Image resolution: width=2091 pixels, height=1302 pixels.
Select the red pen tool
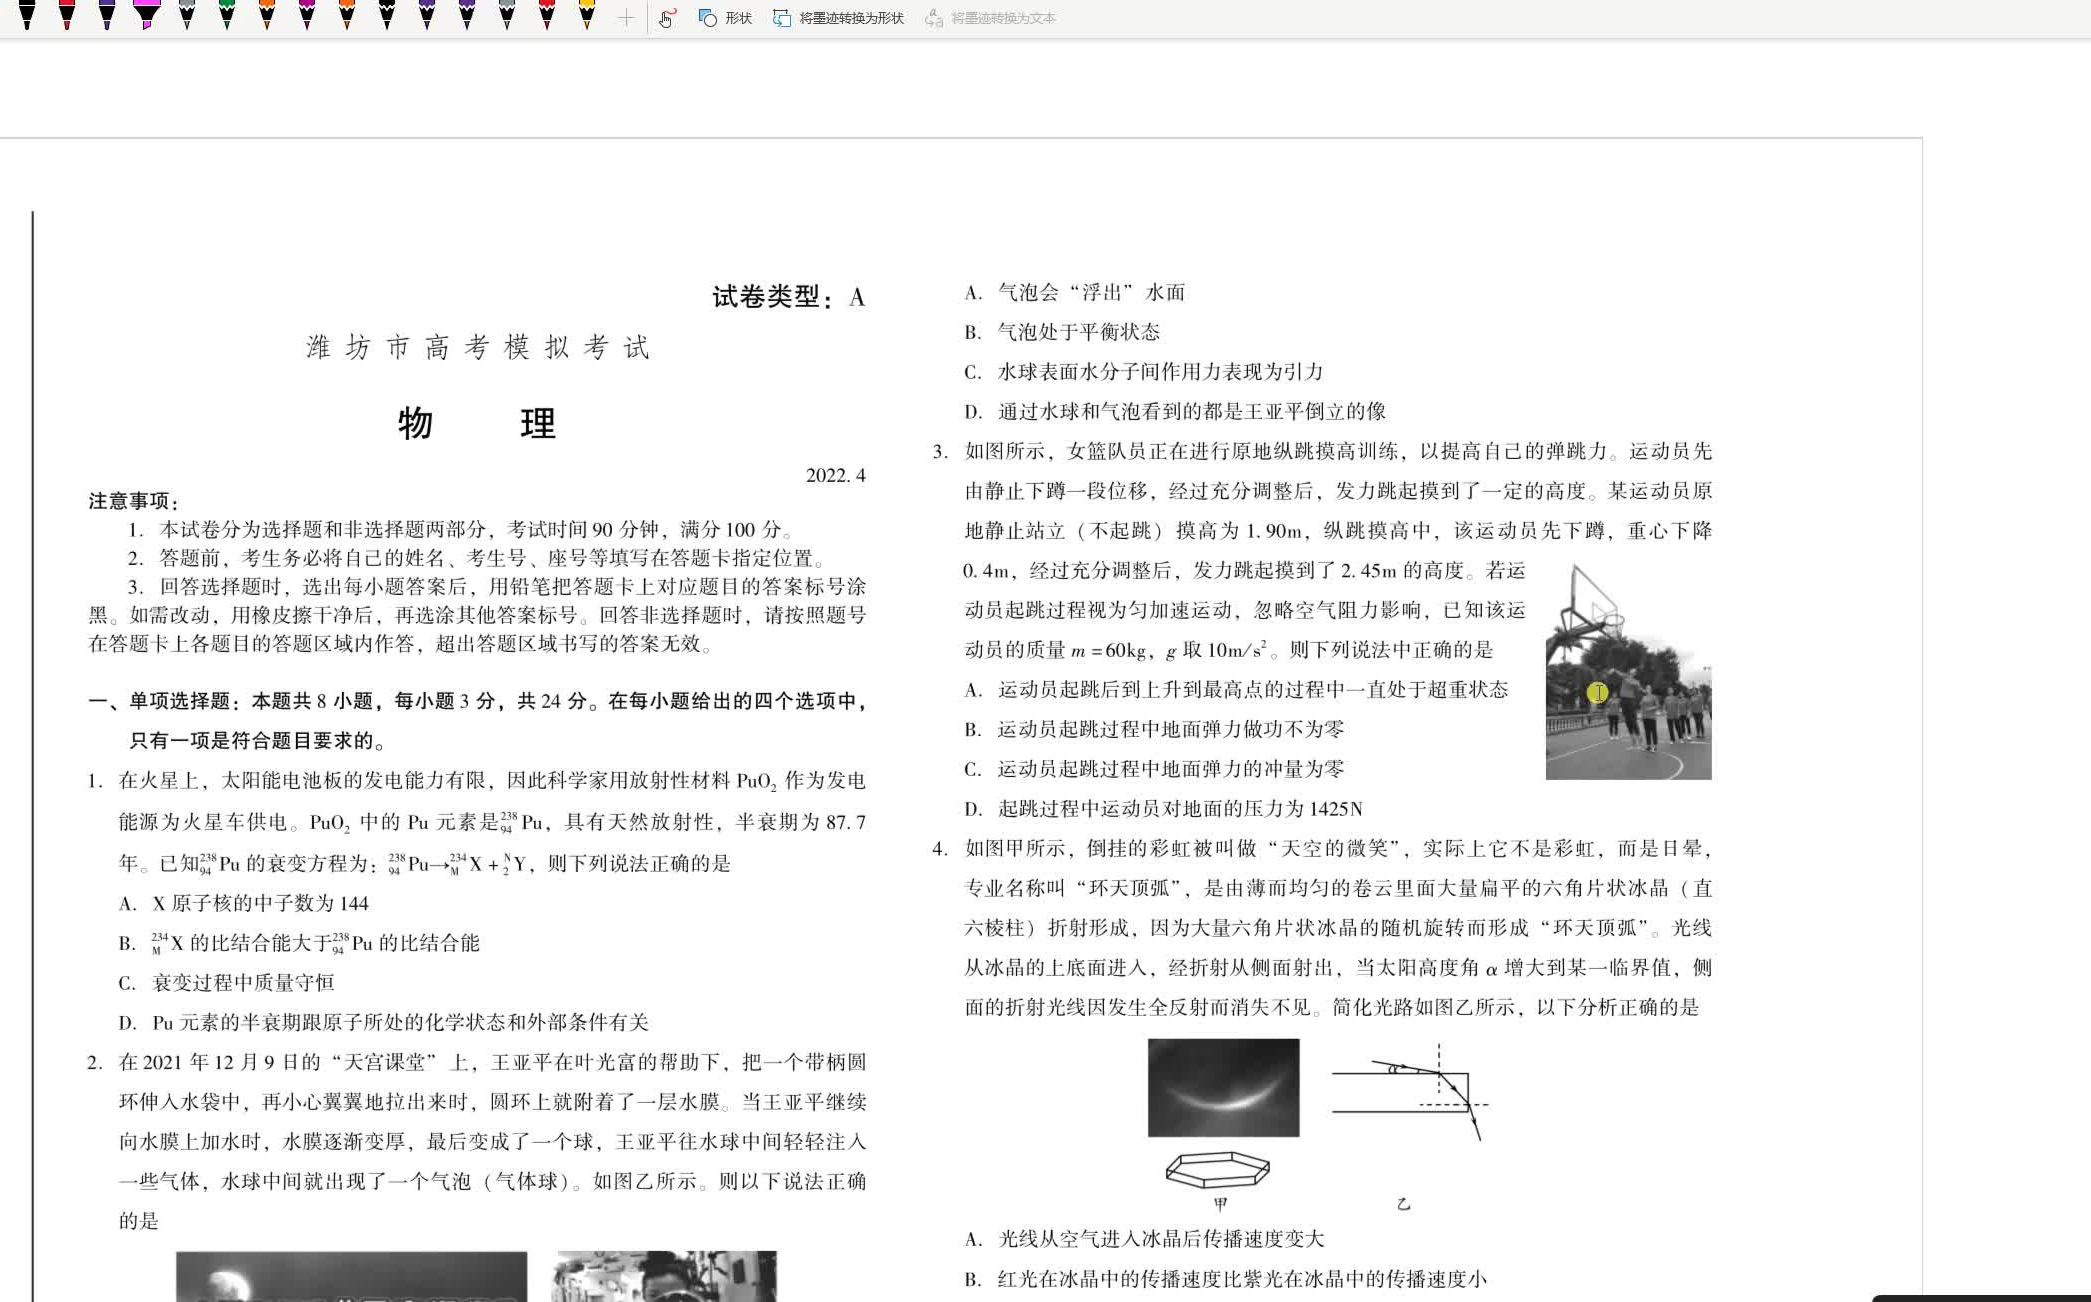[x=67, y=15]
